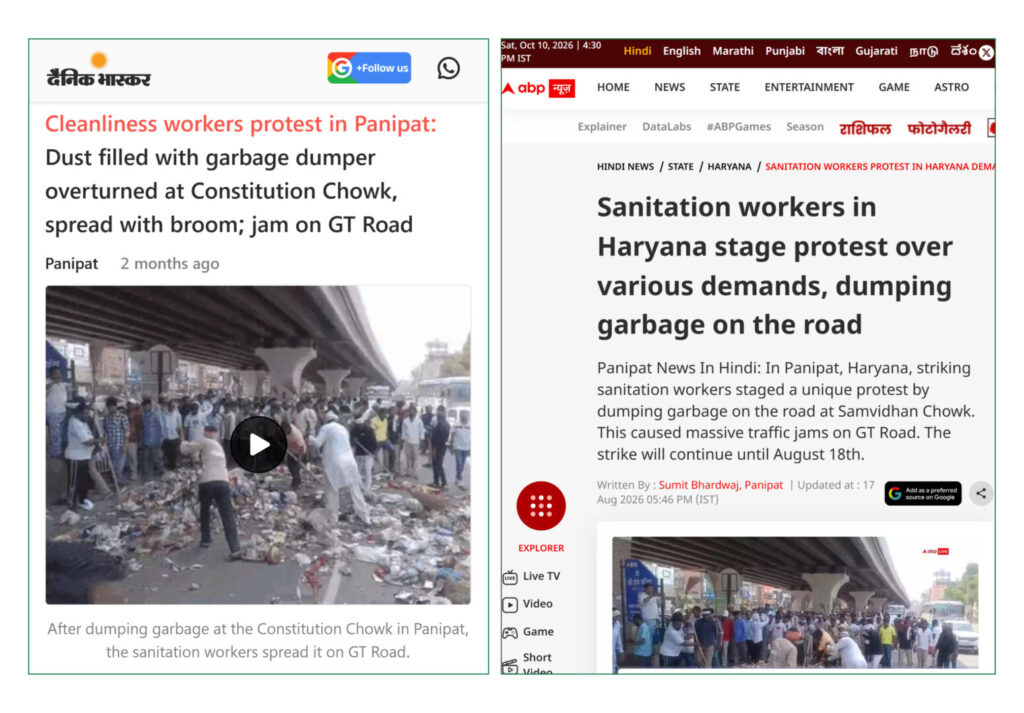The width and height of the screenshot is (1024, 713).
Task: Switch language to Gujarati
Action: coord(876,51)
